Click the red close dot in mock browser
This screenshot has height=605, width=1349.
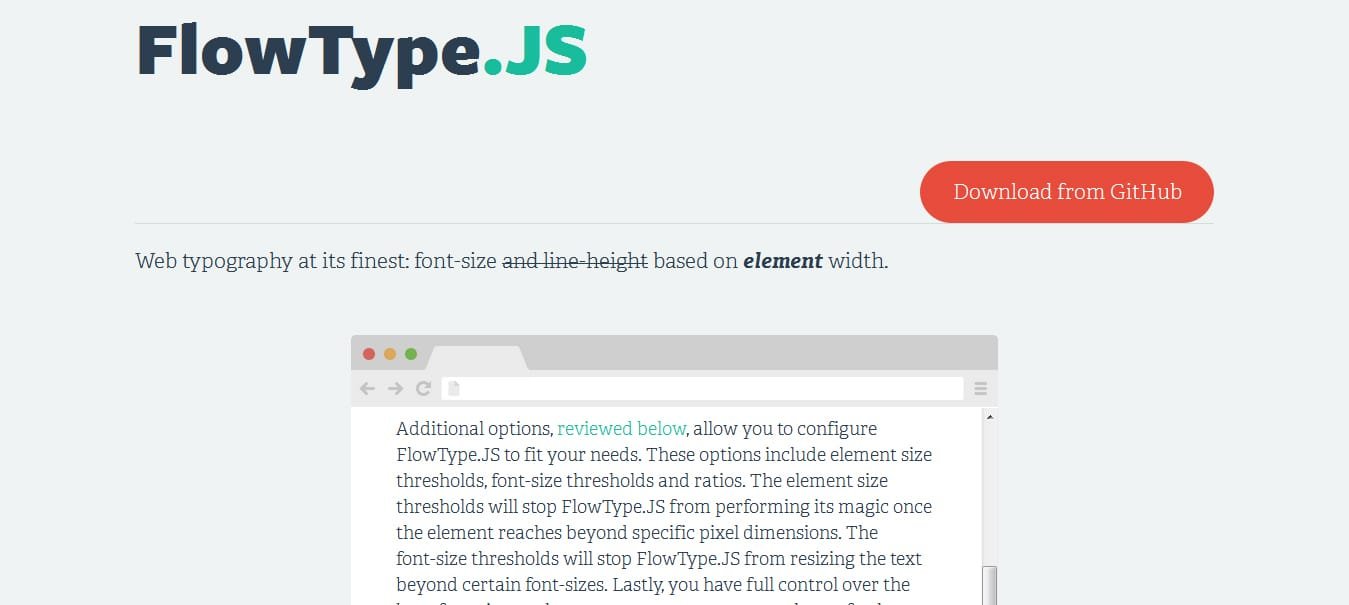click(369, 354)
